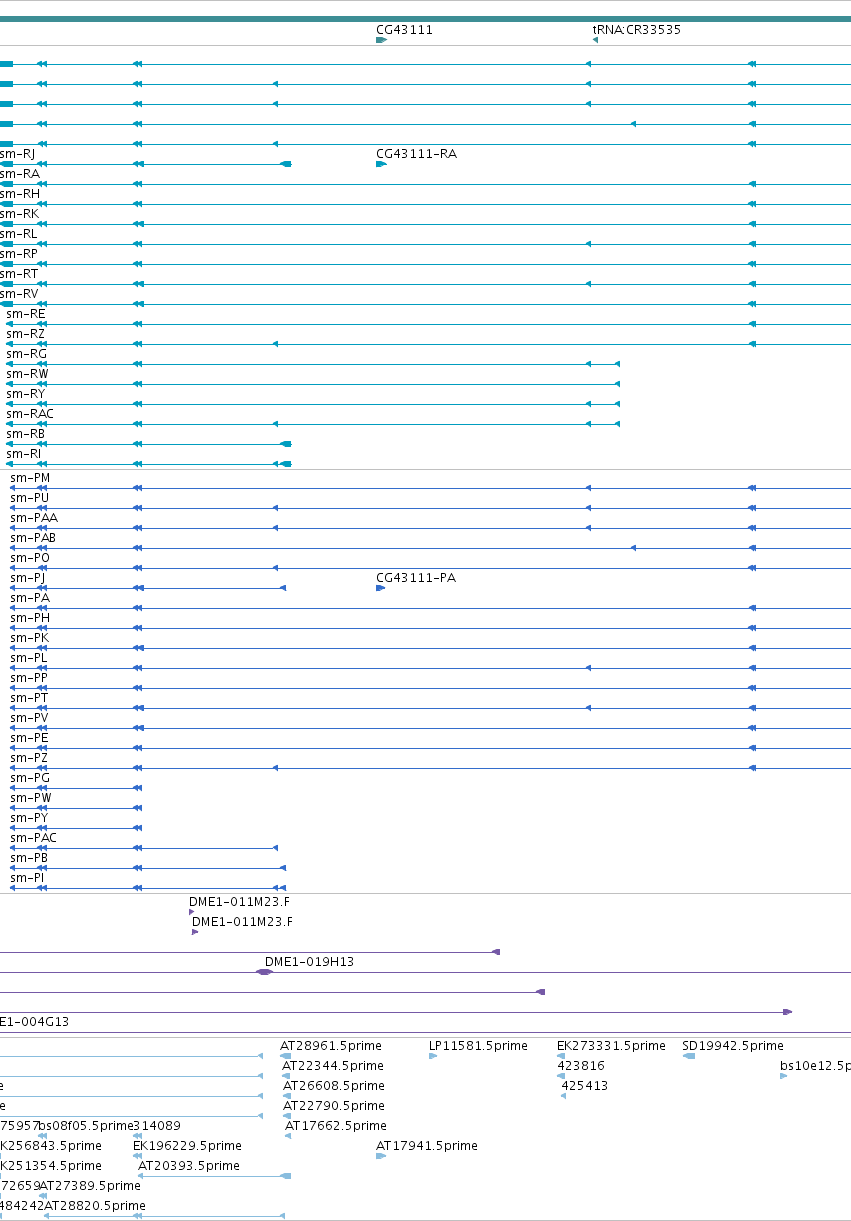Click the sm-RZ transcript label
The height and width of the screenshot is (1221, 851).
point(26,334)
